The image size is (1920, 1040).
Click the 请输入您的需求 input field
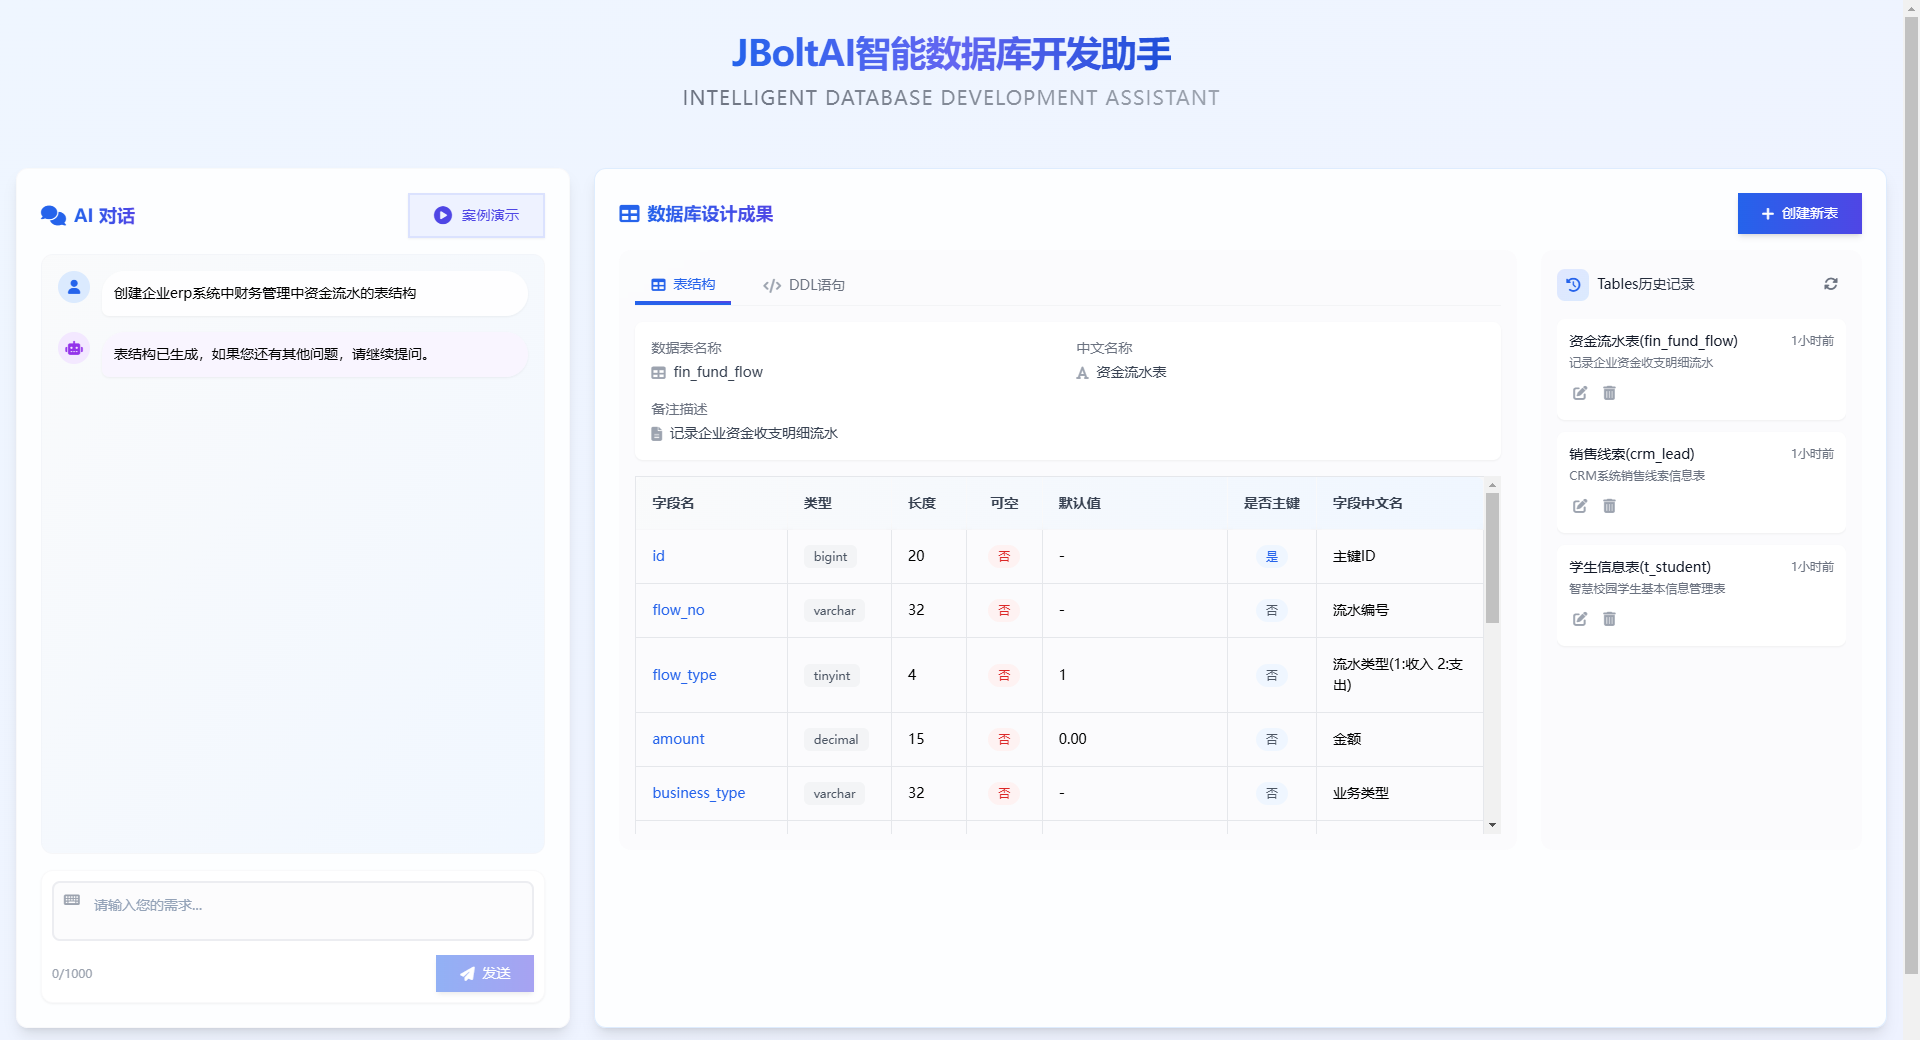pyautogui.click(x=293, y=910)
